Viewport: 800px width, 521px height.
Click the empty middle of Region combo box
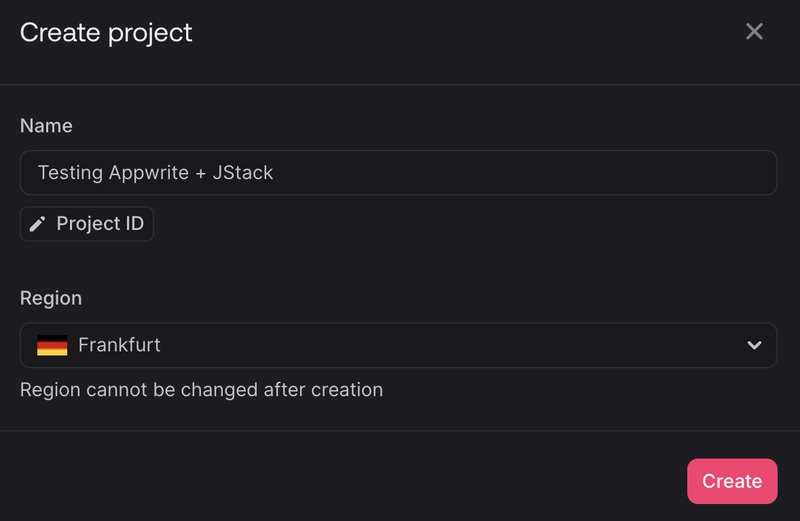[x=450, y=345]
